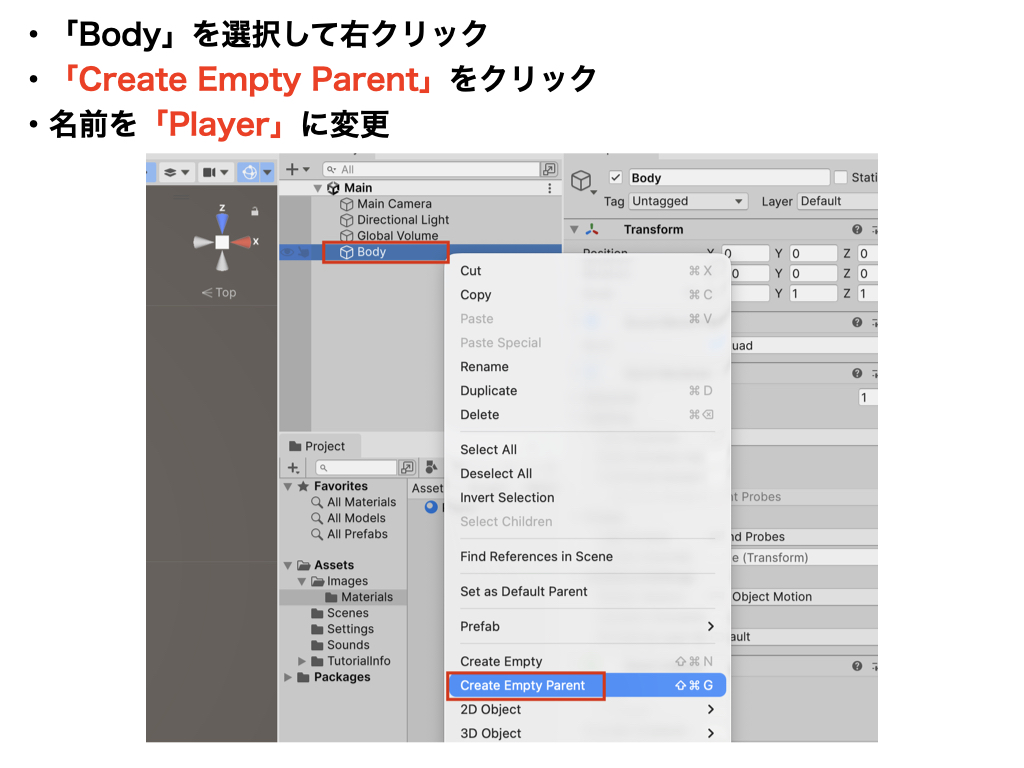Select All Materials saved search
1024x768 pixels.
point(354,502)
